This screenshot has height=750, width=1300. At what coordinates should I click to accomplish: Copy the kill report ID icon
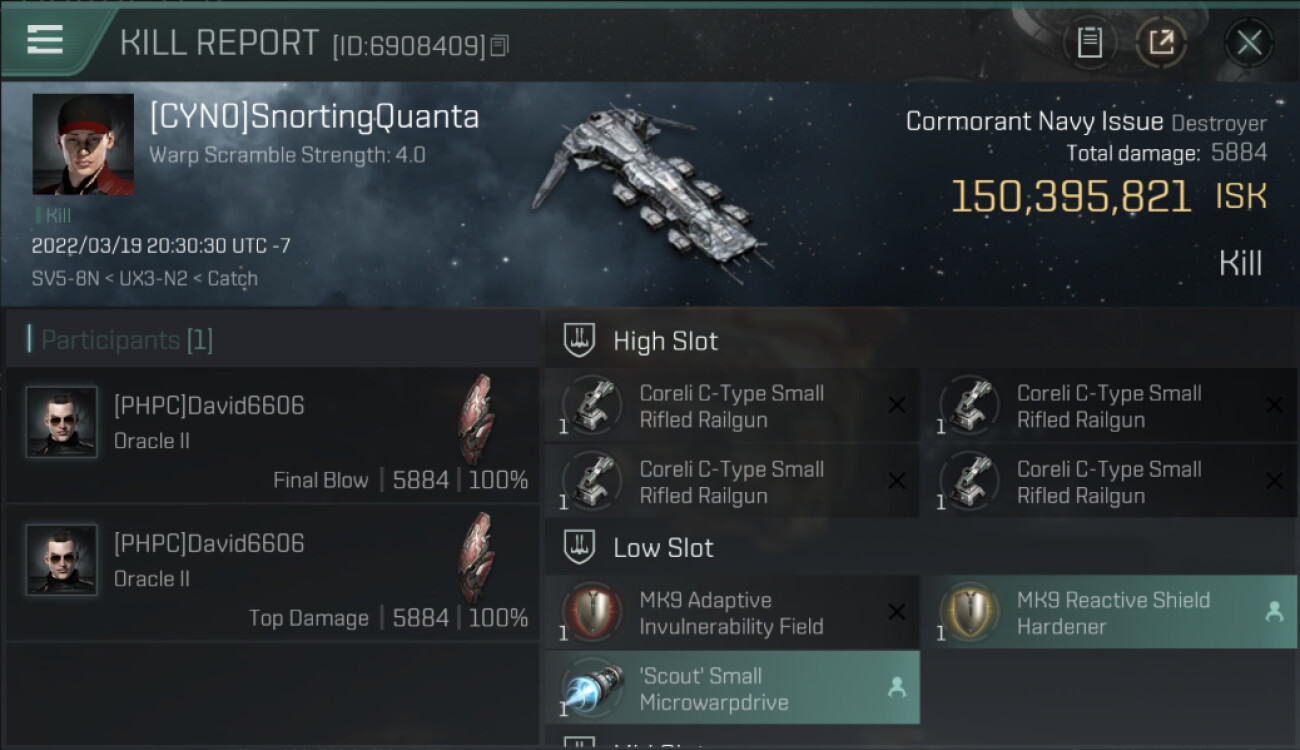pos(500,46)
